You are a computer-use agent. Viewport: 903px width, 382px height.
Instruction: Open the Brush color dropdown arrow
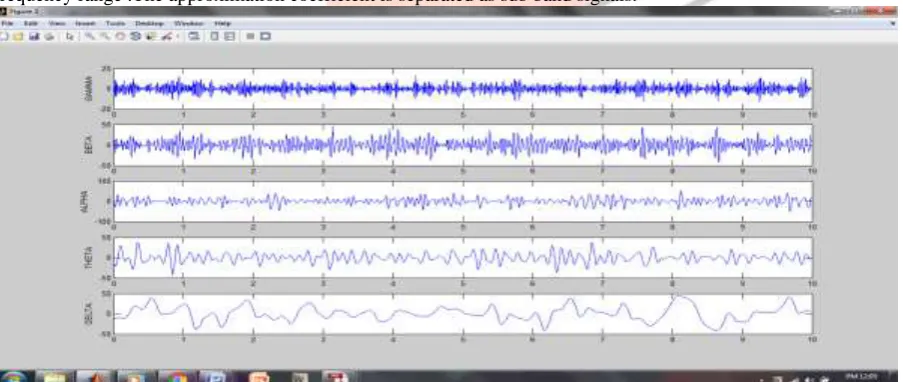177,36
